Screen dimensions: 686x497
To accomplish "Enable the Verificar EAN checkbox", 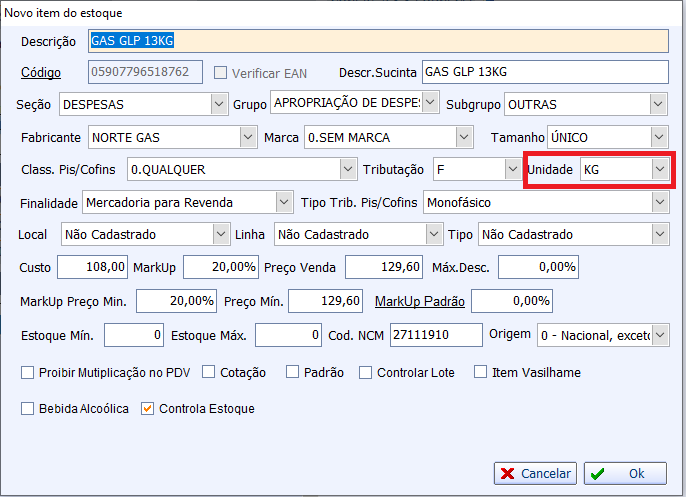I will tap(221, 73).
